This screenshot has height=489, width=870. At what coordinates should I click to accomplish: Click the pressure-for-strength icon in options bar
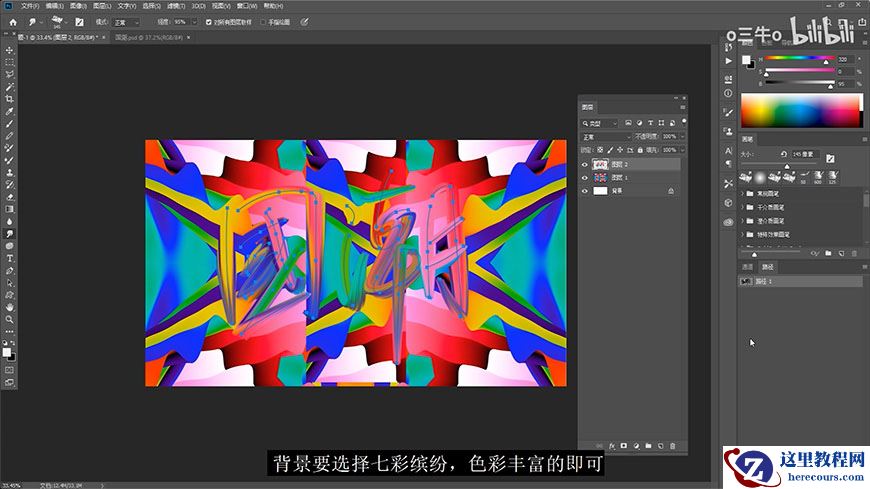304,22
